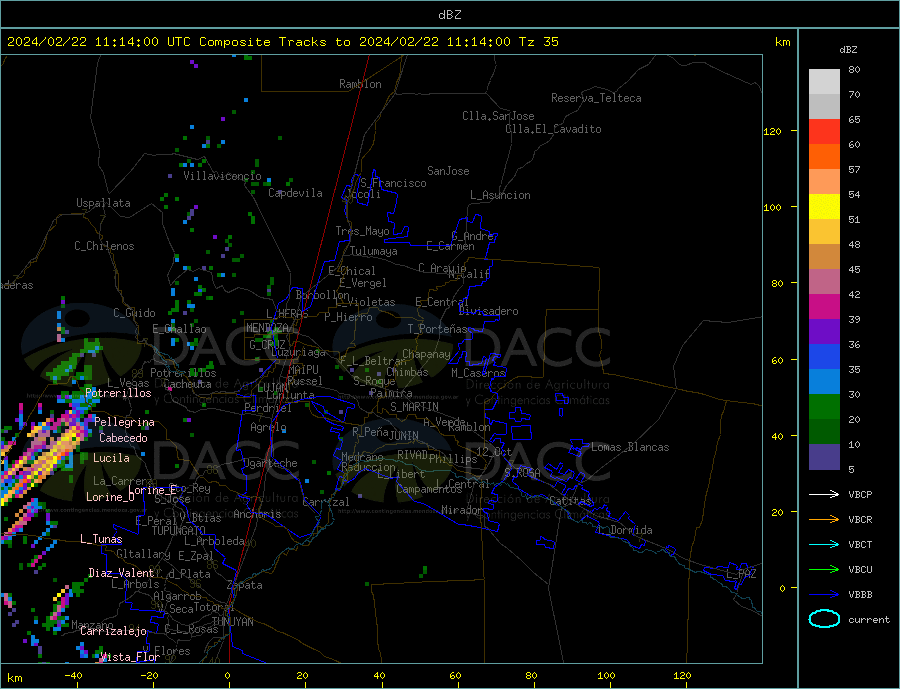The image size is (900, 689).
Task: Click the TUNUYAN label
Action: (232, 622)
